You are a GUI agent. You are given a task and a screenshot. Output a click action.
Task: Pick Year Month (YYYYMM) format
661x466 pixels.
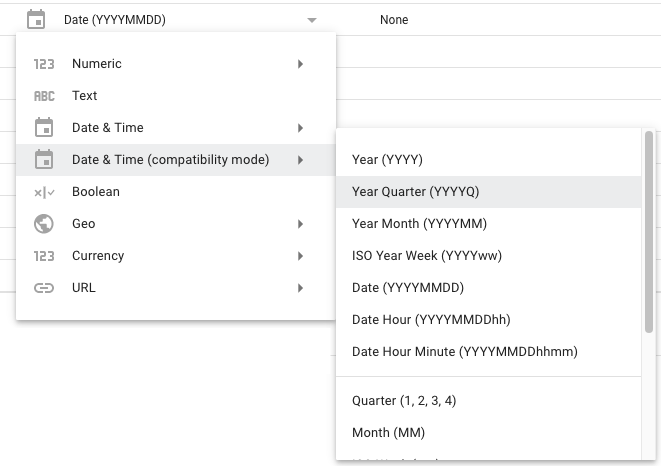[x=419, y=224]
